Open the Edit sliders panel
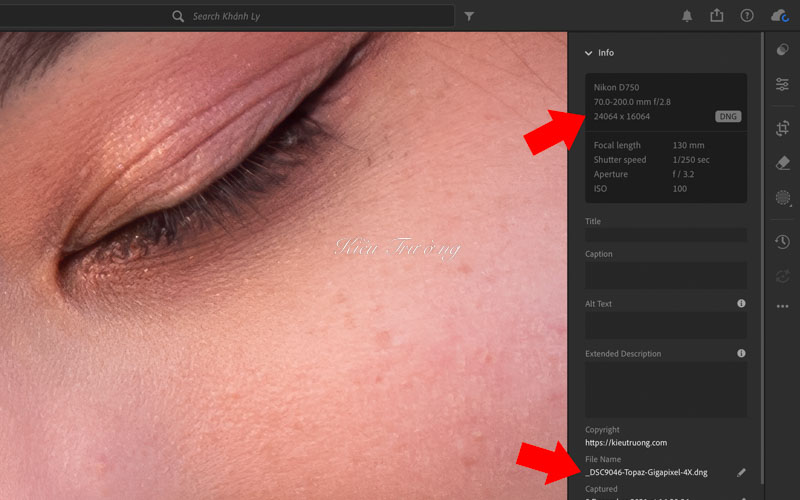800x500 pixels. point(783,84)
